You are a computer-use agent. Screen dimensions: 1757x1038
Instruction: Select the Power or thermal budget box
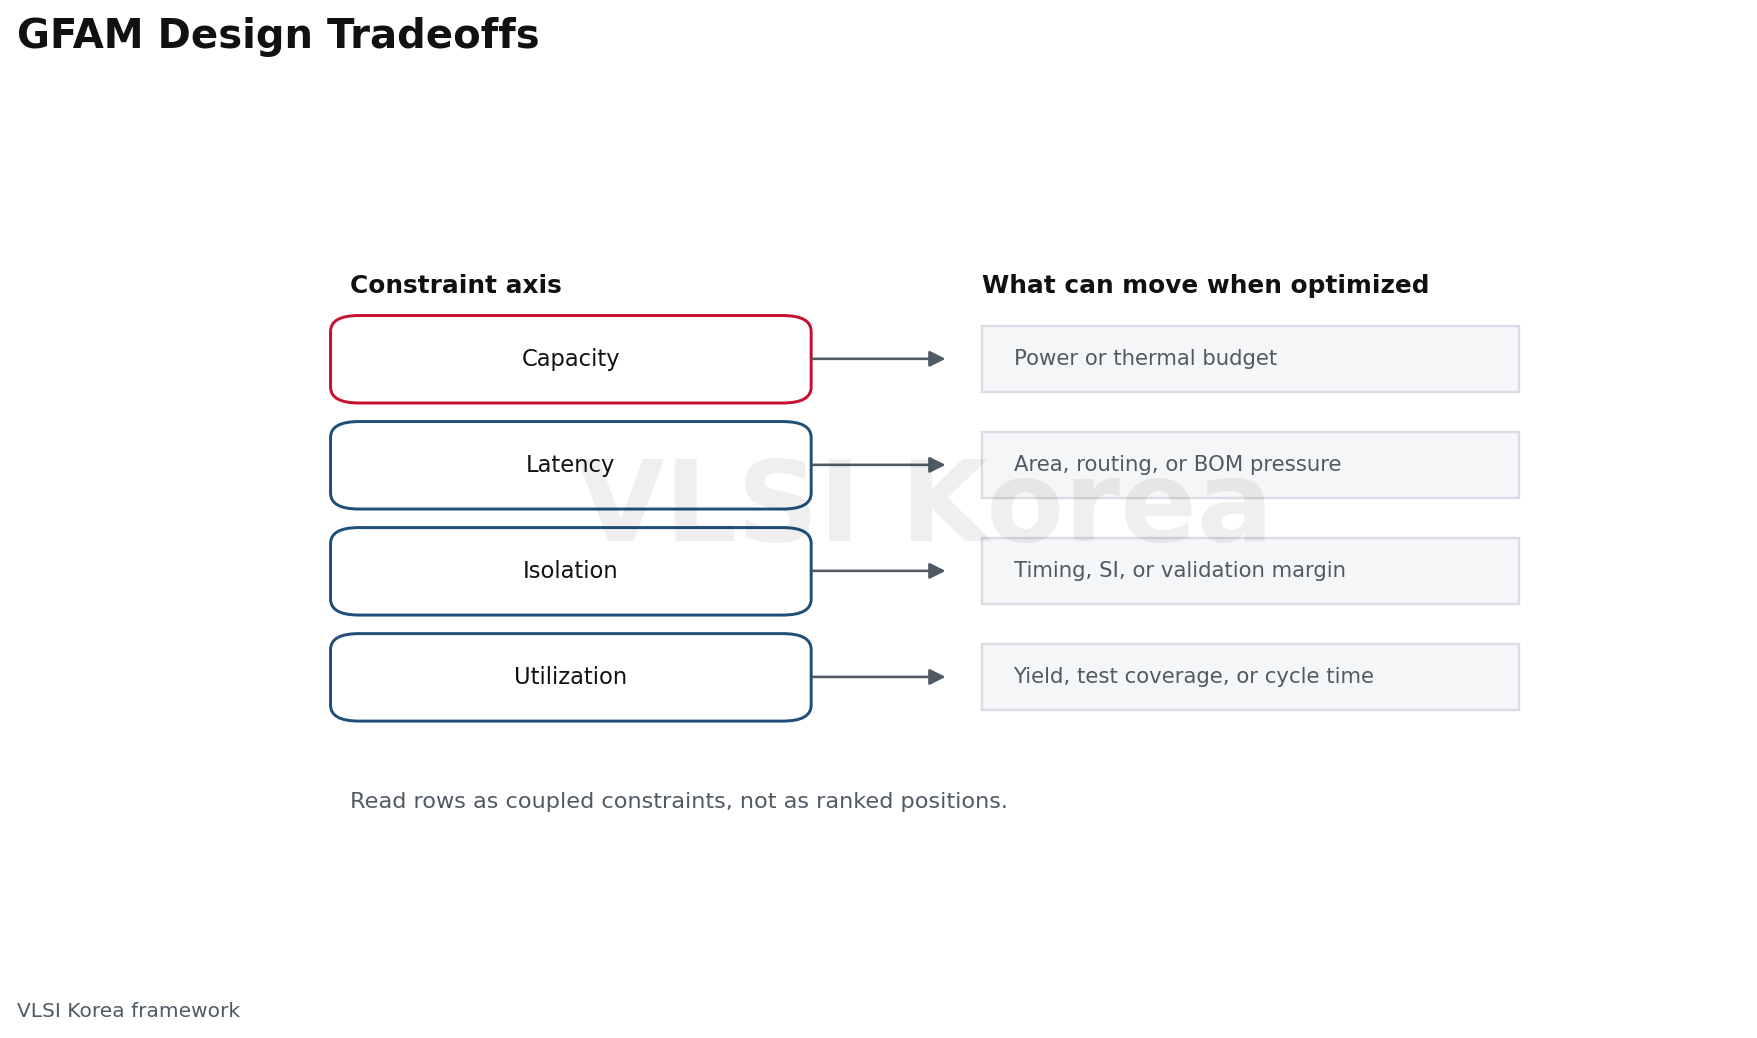(1250, 359)
